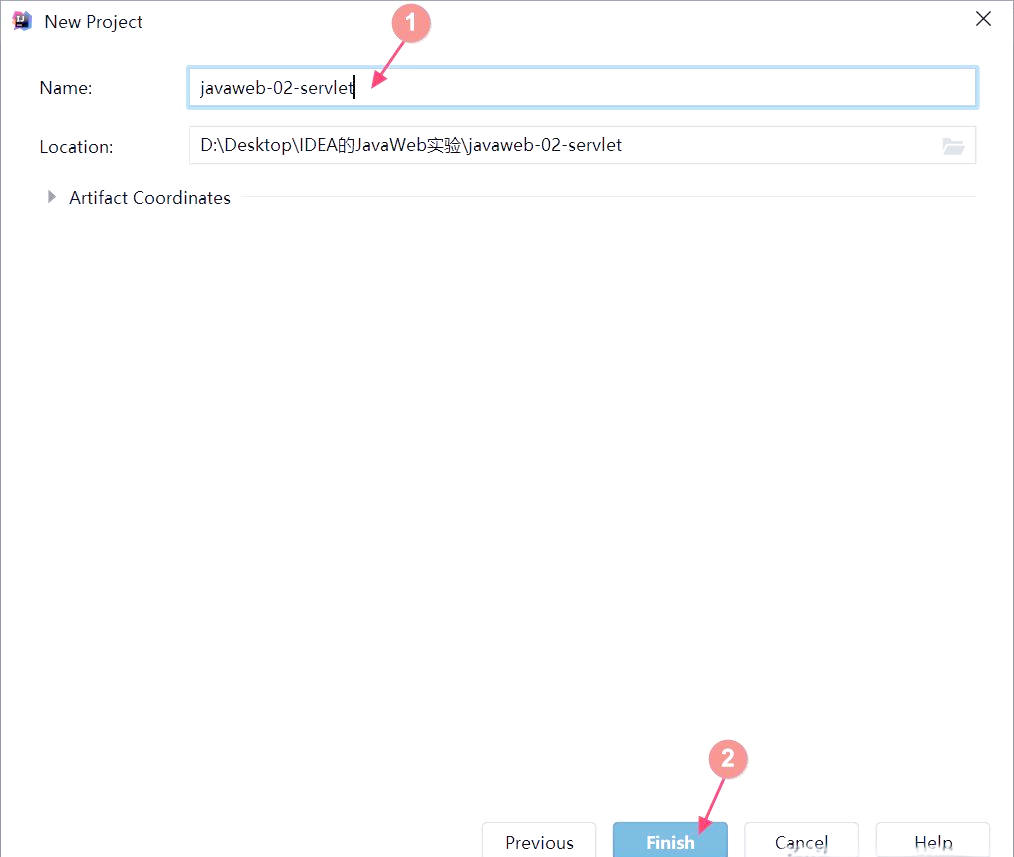This screenshot has width=1014, height=857.
Task: Go back with the Previous button
Action: tap(539, 840)
